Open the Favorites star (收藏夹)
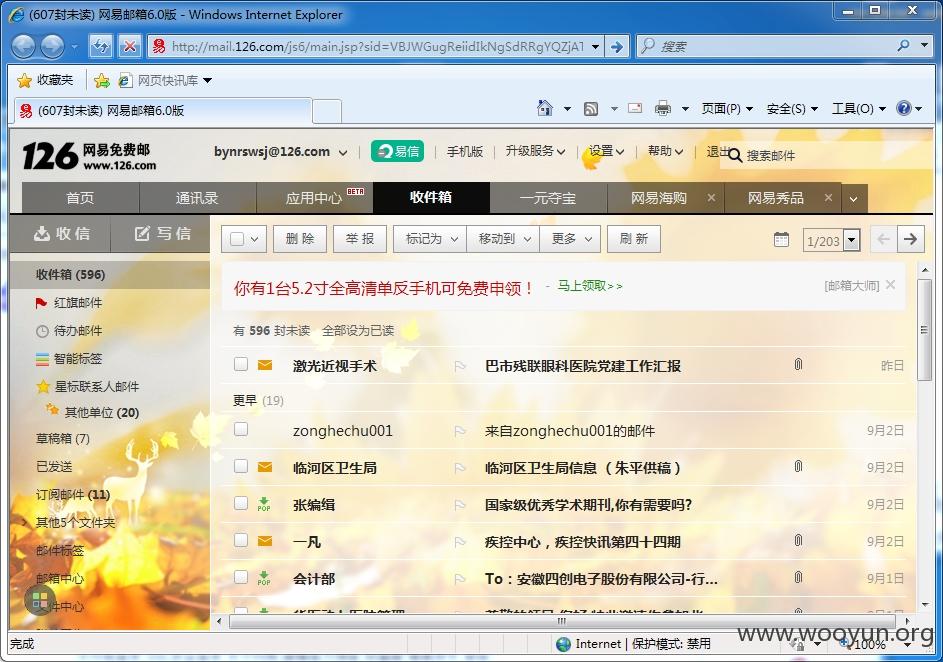Image resolution: width=943 pixels, height=662 pixels. coord(45,80)
